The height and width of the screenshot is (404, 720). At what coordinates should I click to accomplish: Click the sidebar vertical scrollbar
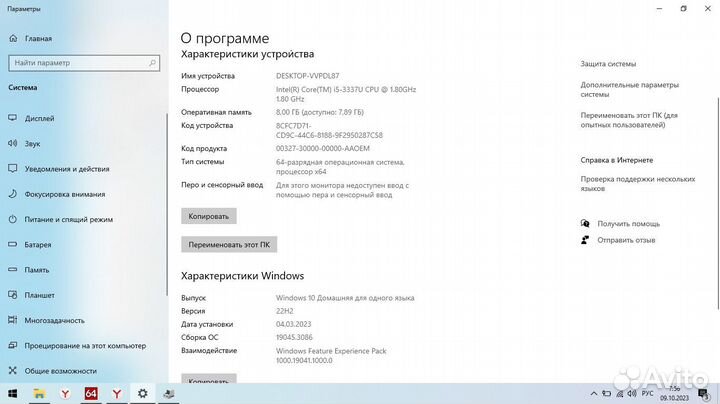(x=167, y=204)
